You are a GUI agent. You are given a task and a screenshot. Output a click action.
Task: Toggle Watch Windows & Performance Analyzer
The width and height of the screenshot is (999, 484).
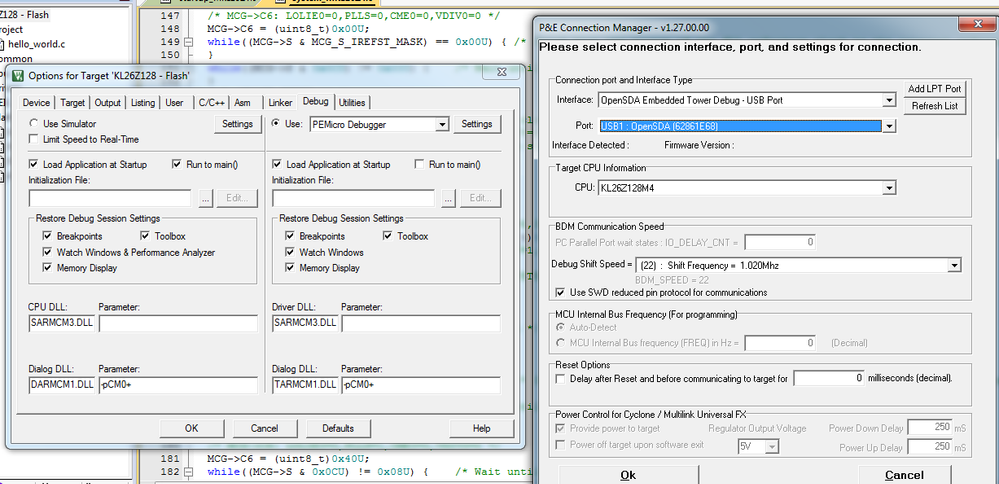[47, 252]
